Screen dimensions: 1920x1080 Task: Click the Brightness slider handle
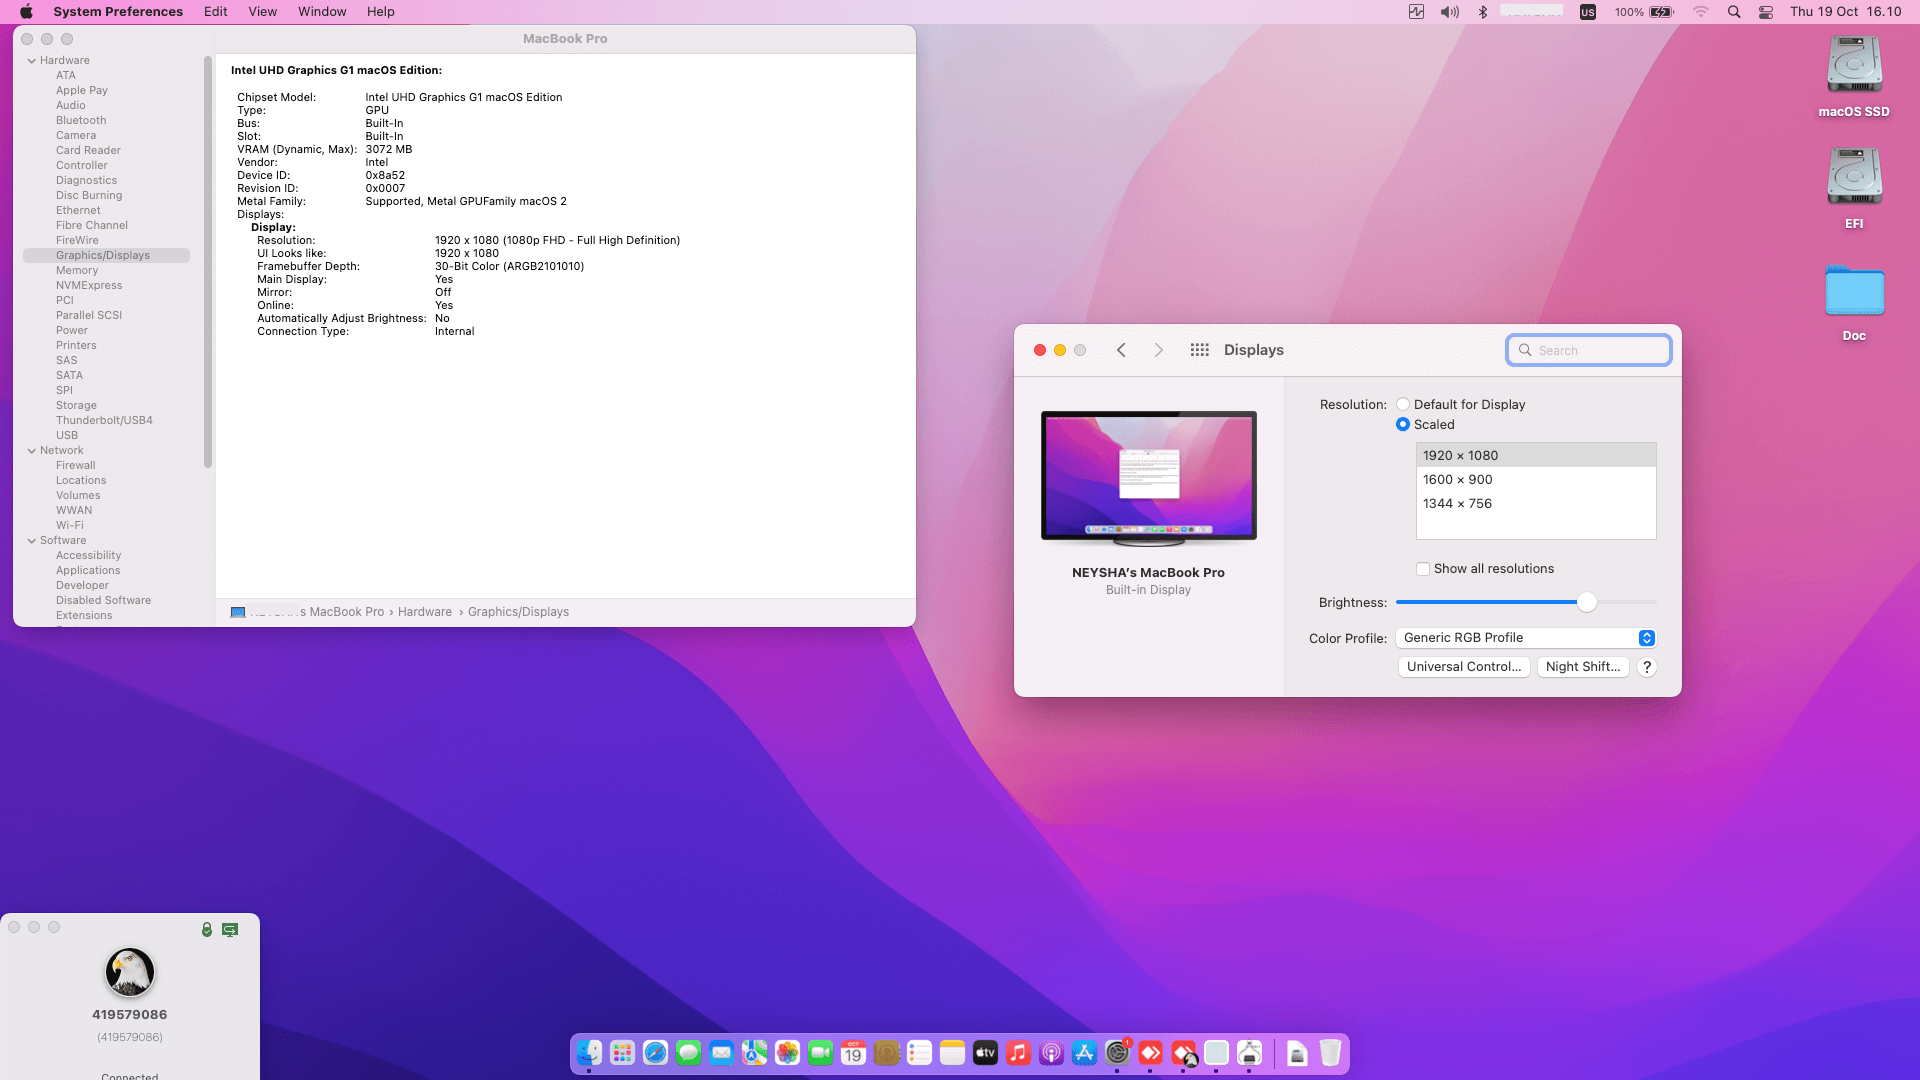point(1586,602)
